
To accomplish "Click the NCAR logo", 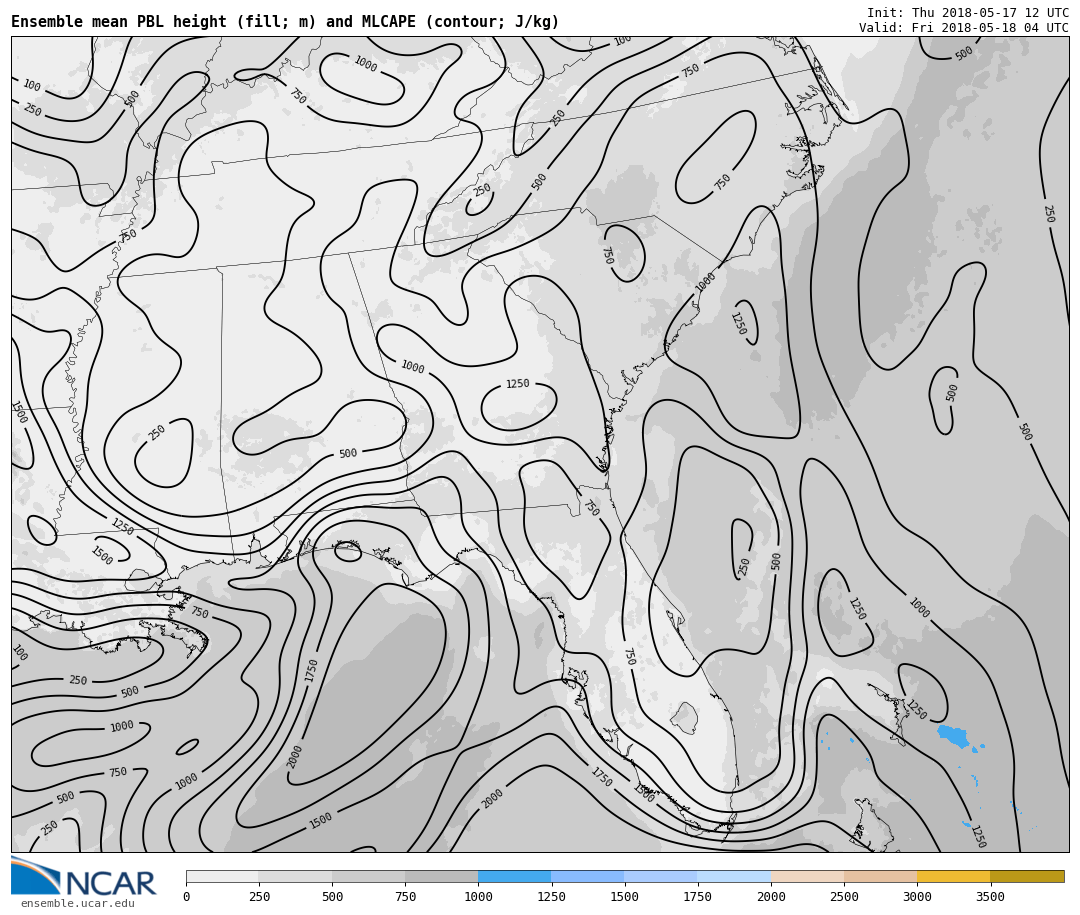I will pyautogui.click(x=83, y=876).
